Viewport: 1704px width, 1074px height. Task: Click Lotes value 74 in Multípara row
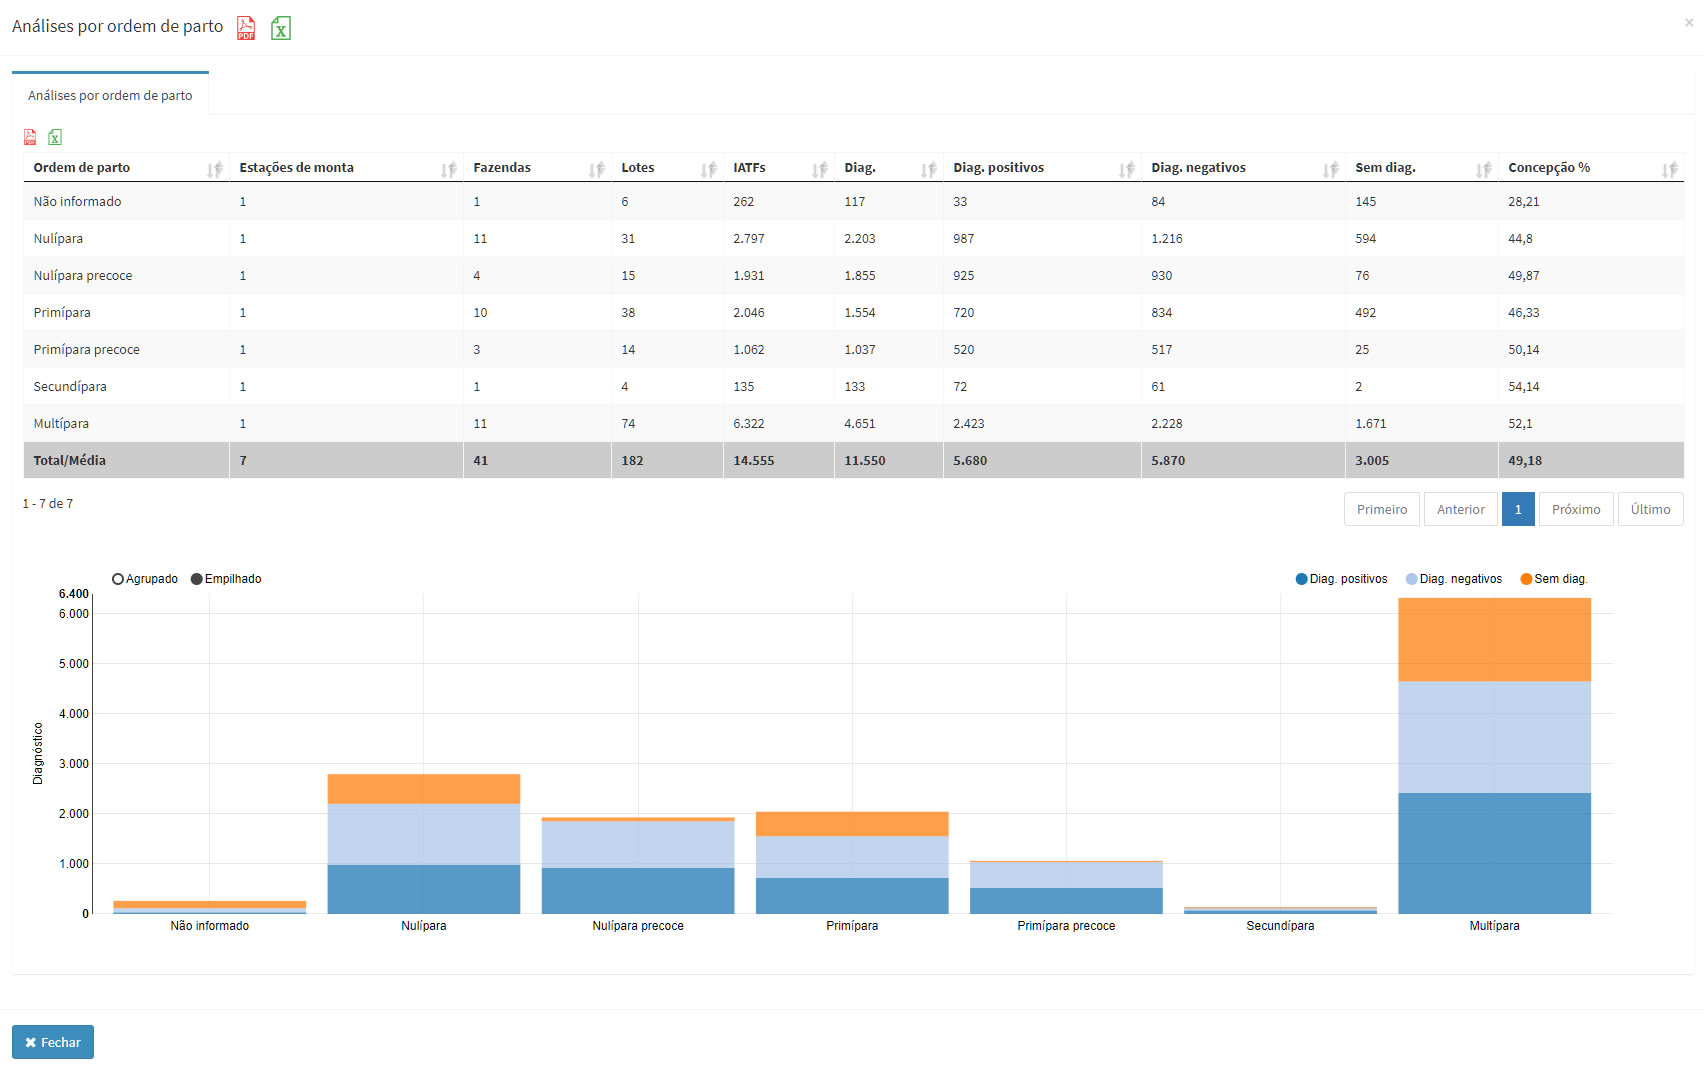(x=628, y=423)
